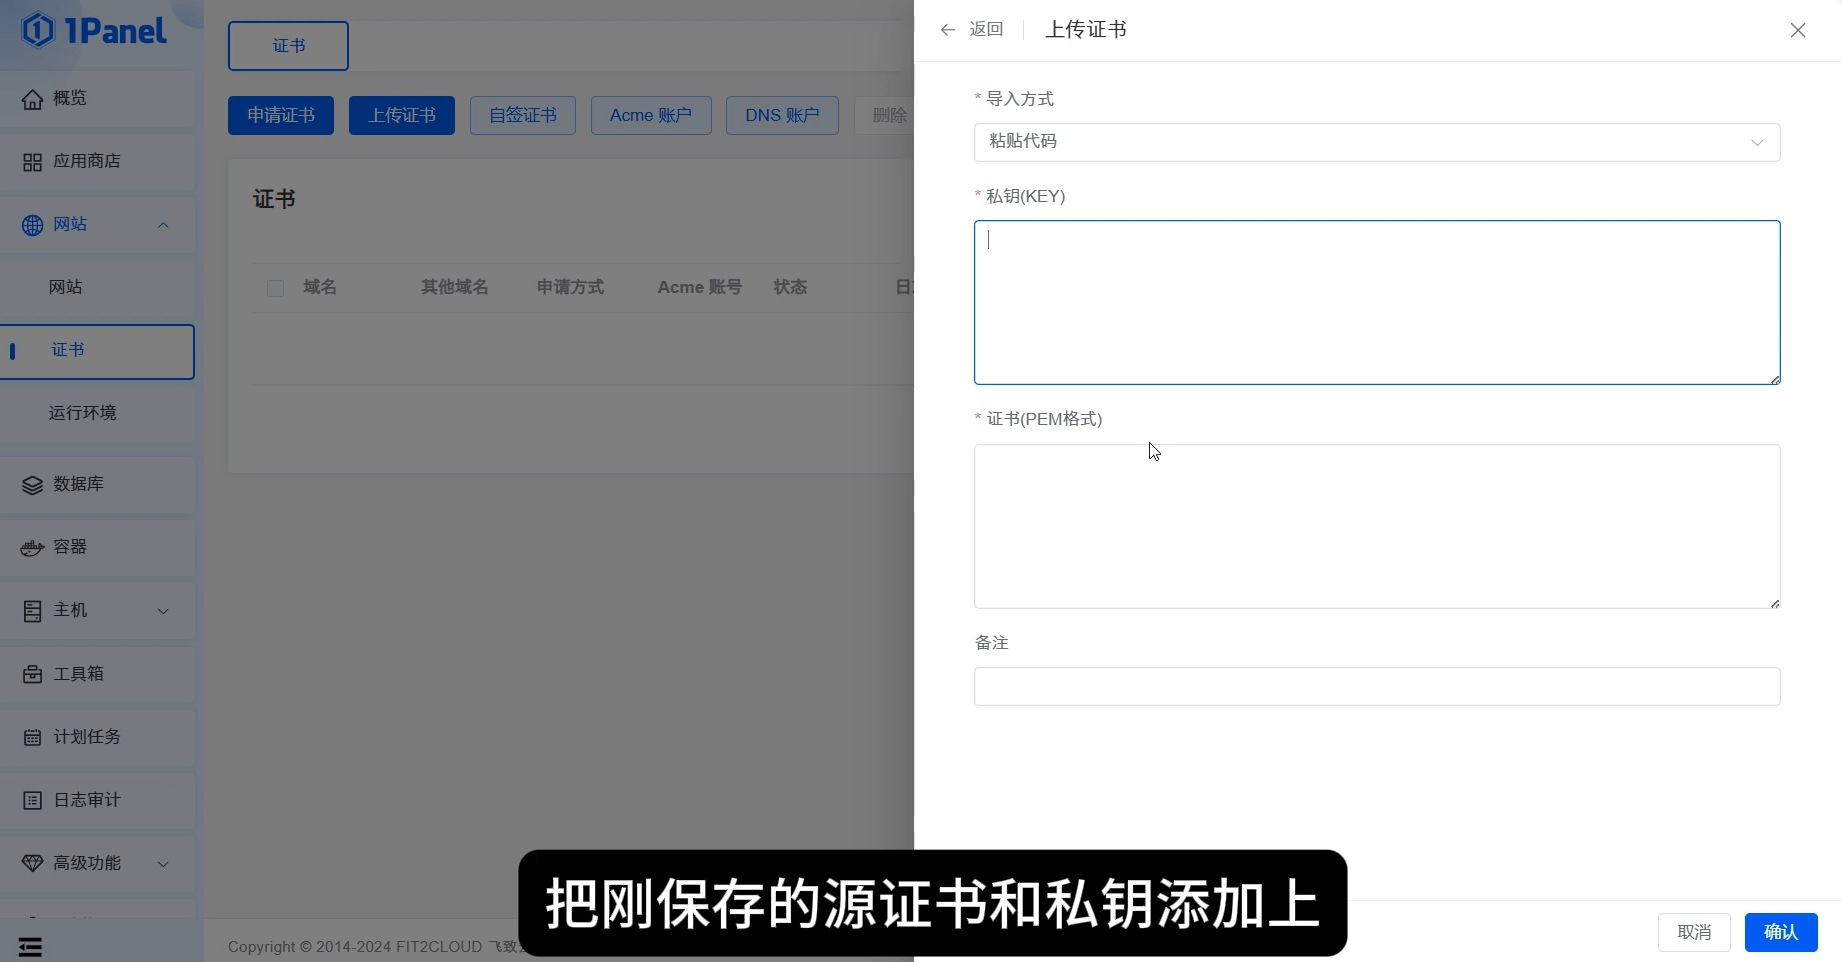1842x962 pixels.
Task: Click the database layers icon
Action: pyautogui.click(x=33, y=485)
